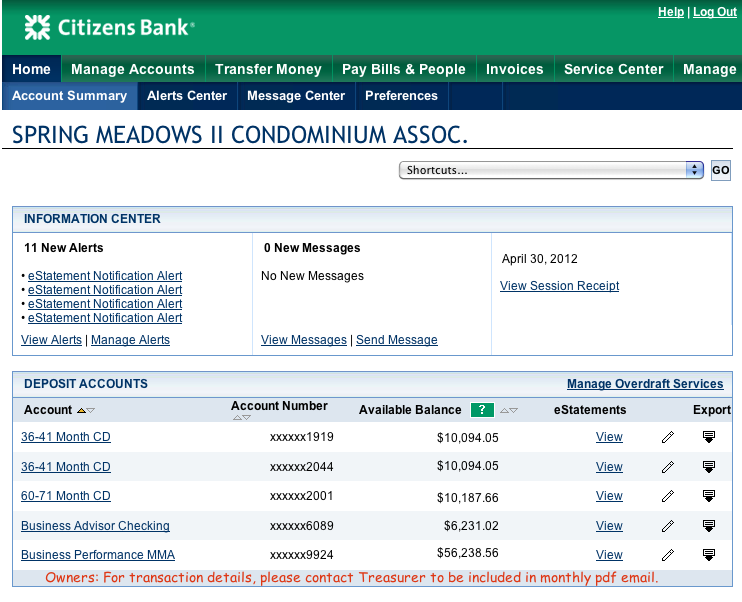Click the pencil edit icon for account xxxxxx1919
The height and width of the screenshot is (602, 742).
(668, 437)
